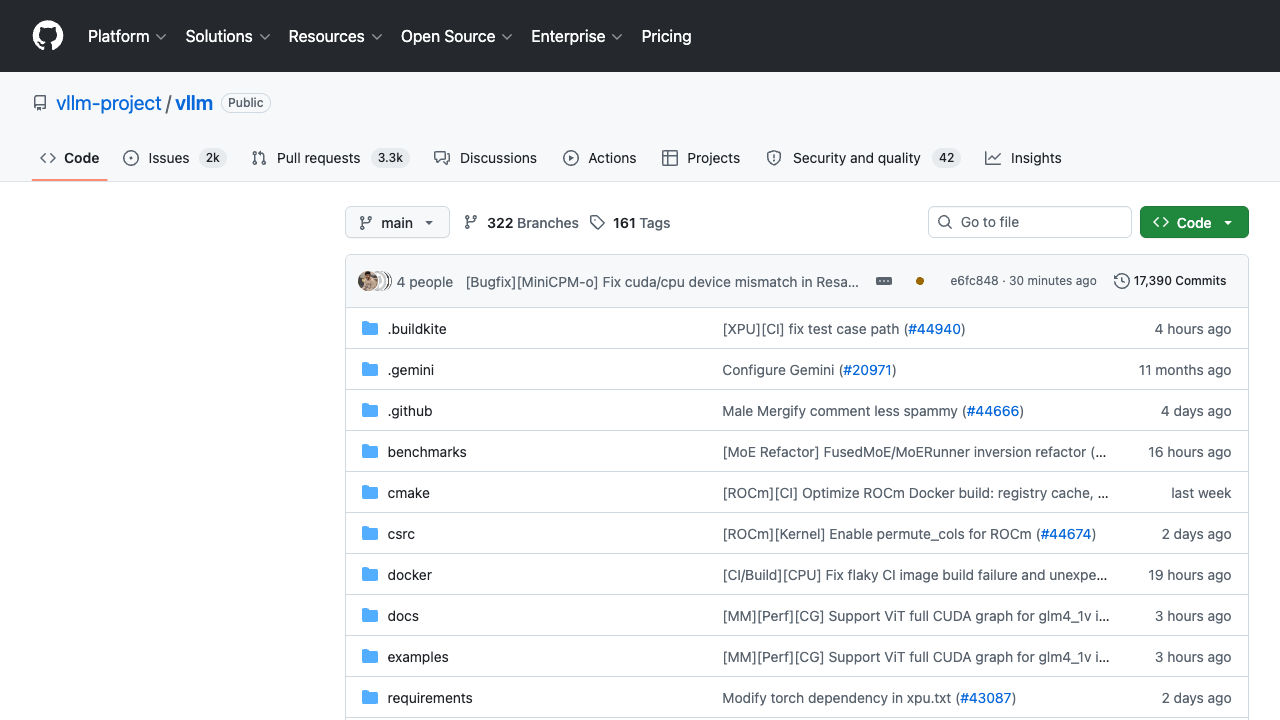Screen dimensions: 1280x720
Task: Open pull request #44940 link
Action: click(935, 329)
